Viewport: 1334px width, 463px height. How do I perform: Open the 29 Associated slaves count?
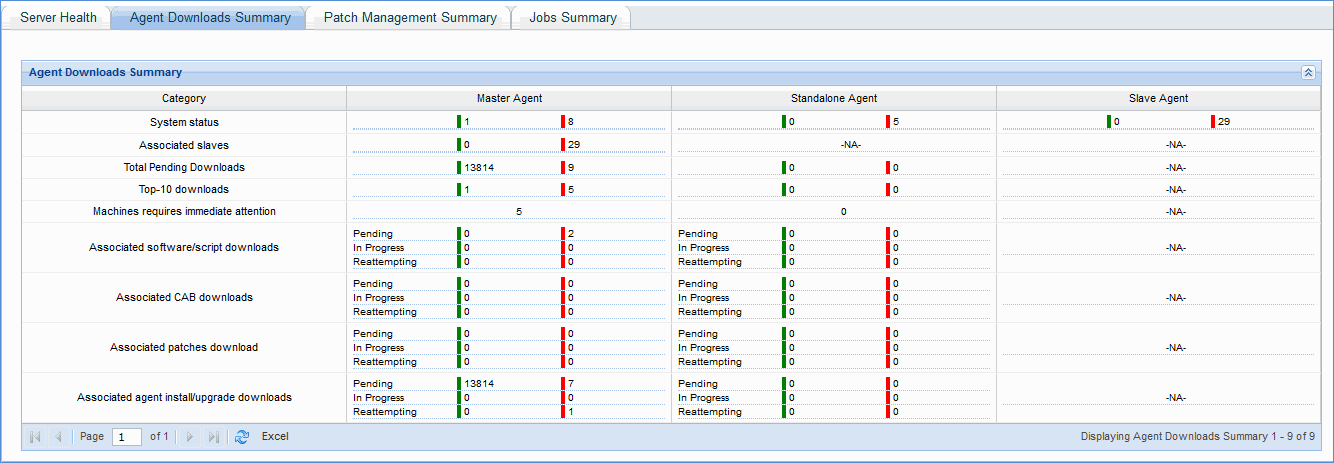[x=573, y=145]
